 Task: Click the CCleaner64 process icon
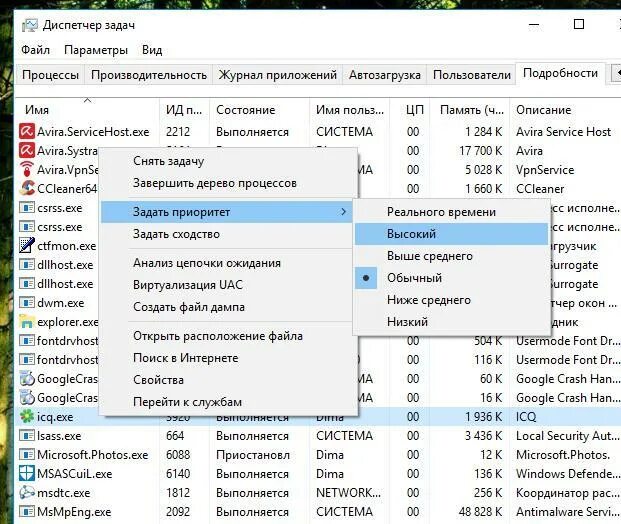27,188
